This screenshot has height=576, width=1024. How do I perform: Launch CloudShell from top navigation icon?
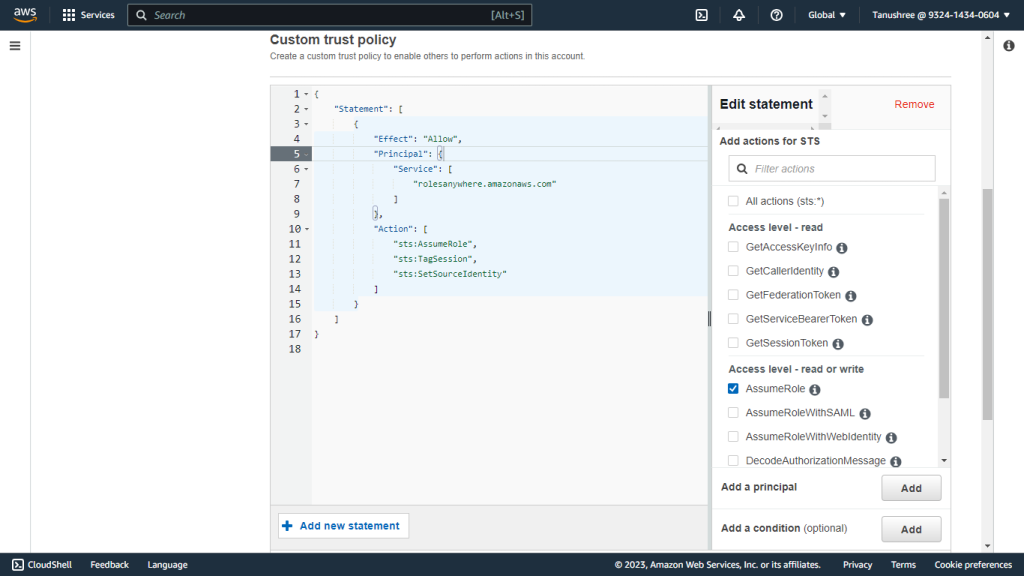click(x=701, y=14)
